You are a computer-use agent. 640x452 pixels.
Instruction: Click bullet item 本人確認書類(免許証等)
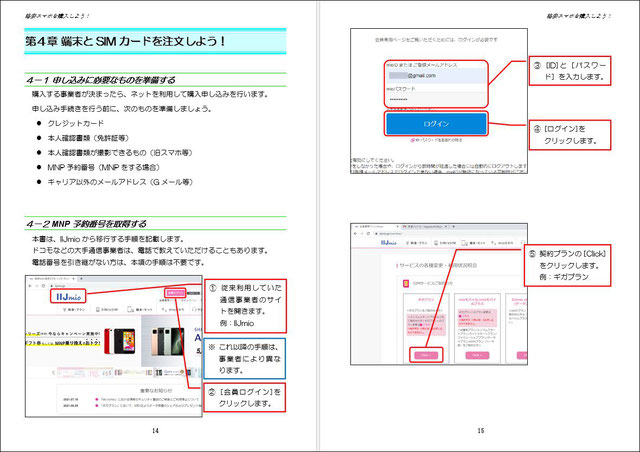[88, 138]
